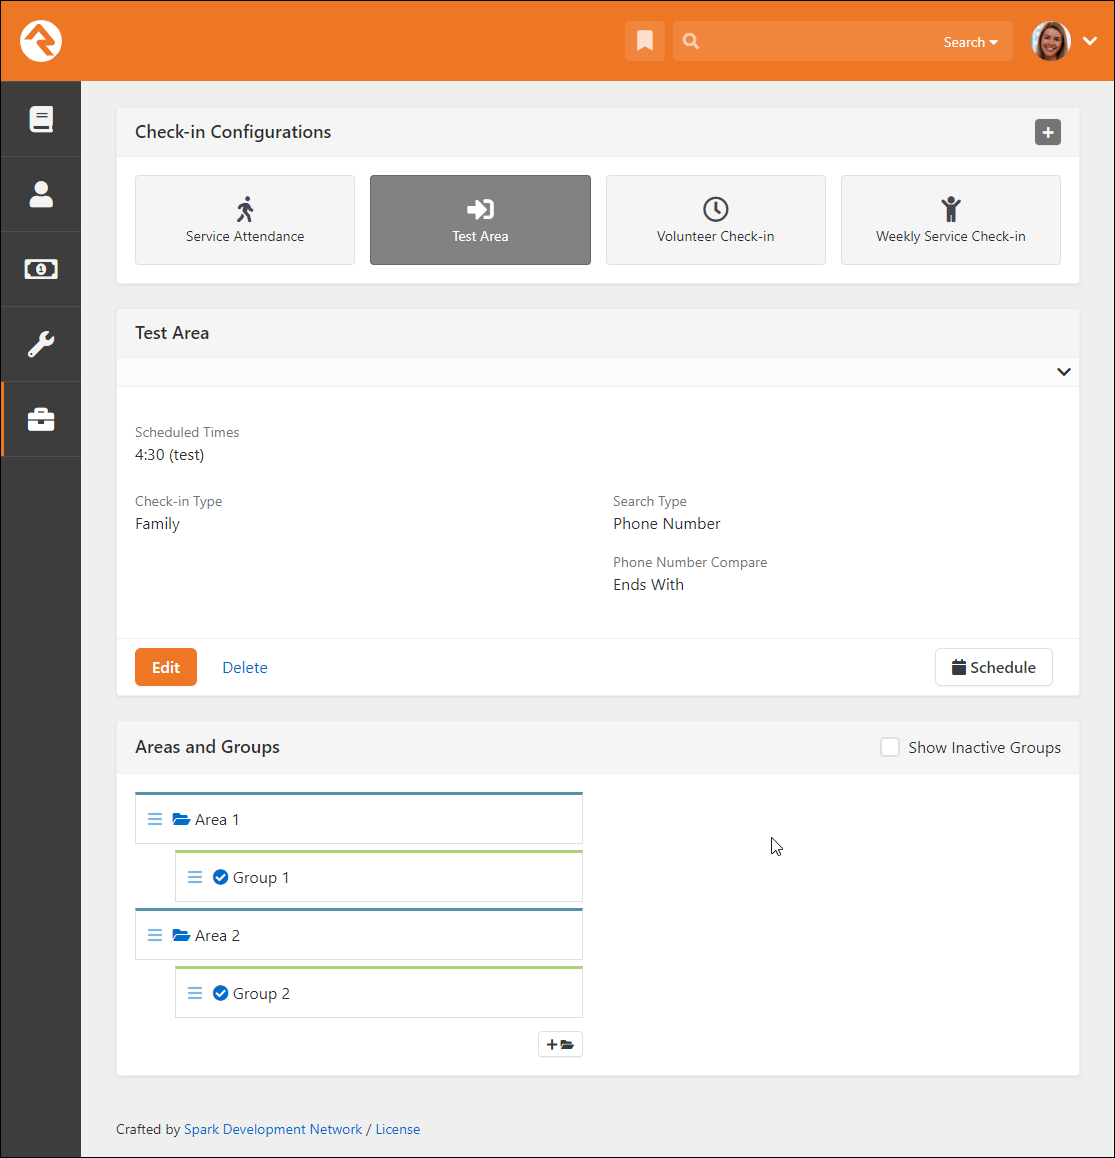Open the bookmarks icon beside the search bar
The image size is (1115, 1158).
[x=645, y=41]
